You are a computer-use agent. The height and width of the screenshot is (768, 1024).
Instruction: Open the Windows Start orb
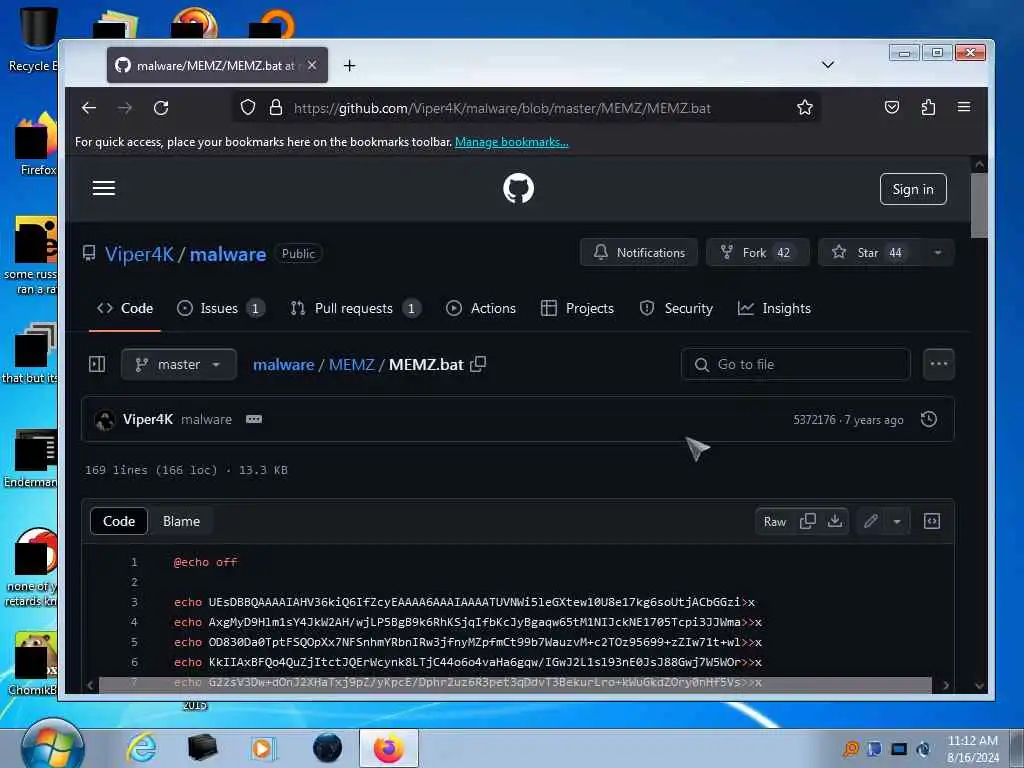(x=52, y=748)
